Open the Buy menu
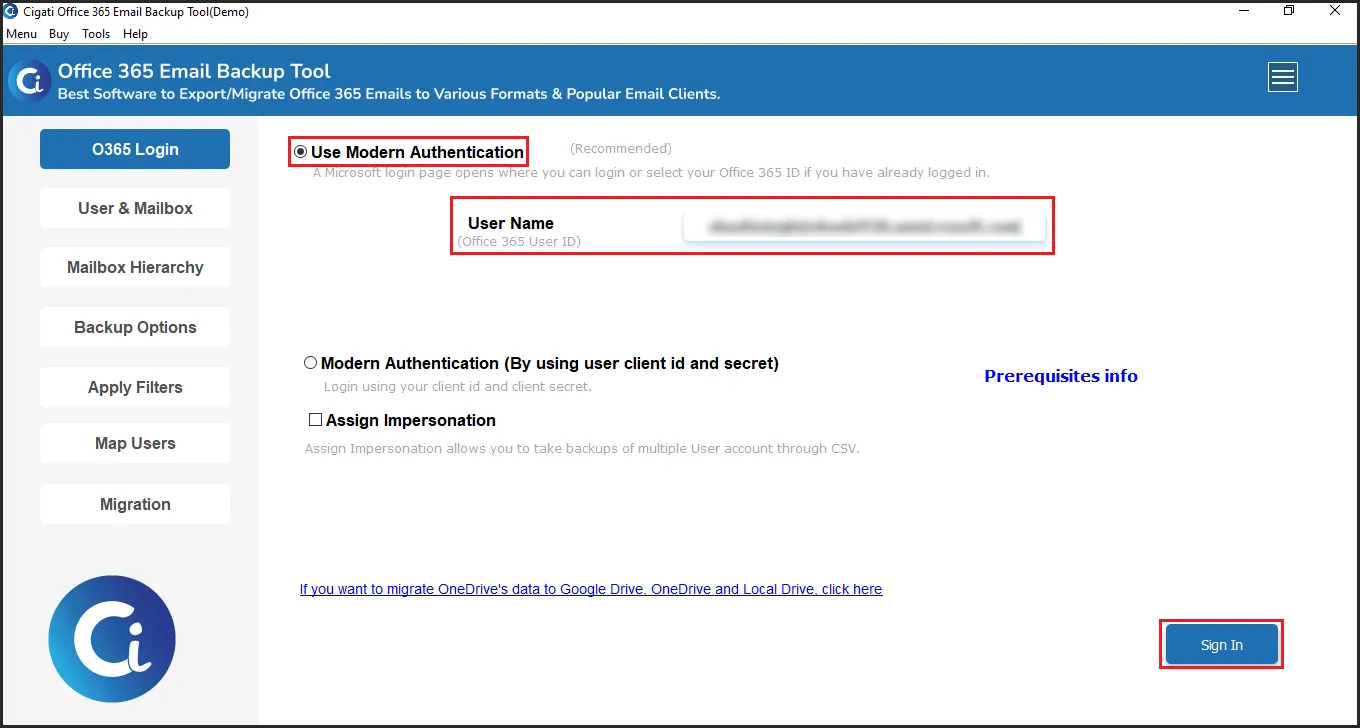Viewport: 1360px width, 728px height. 59,34
